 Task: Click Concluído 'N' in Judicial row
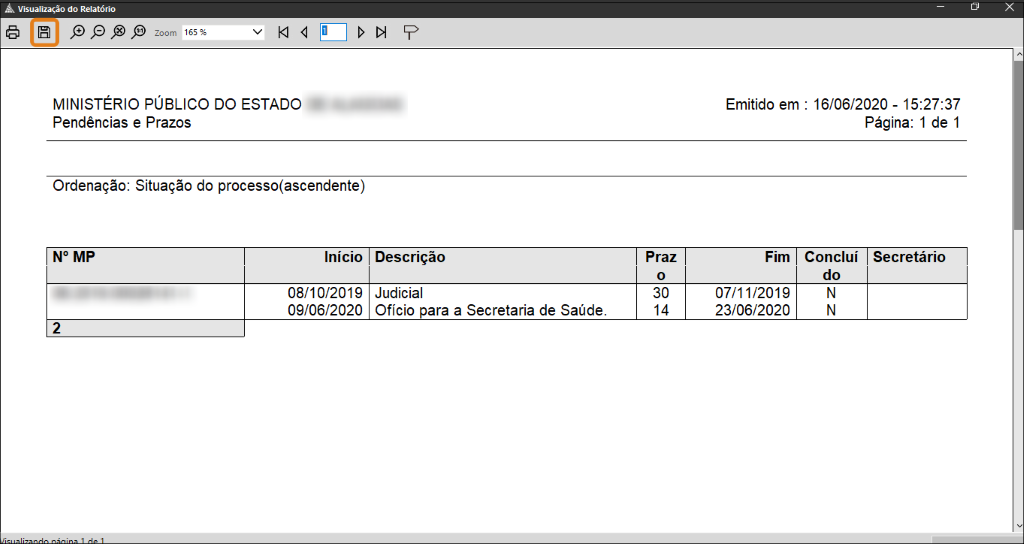[831, 293]
